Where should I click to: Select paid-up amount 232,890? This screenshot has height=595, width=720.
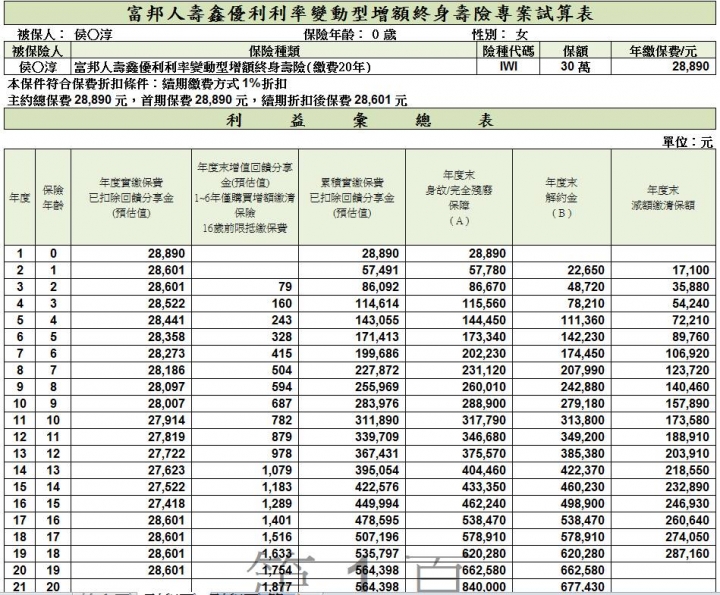pos(687,487)
